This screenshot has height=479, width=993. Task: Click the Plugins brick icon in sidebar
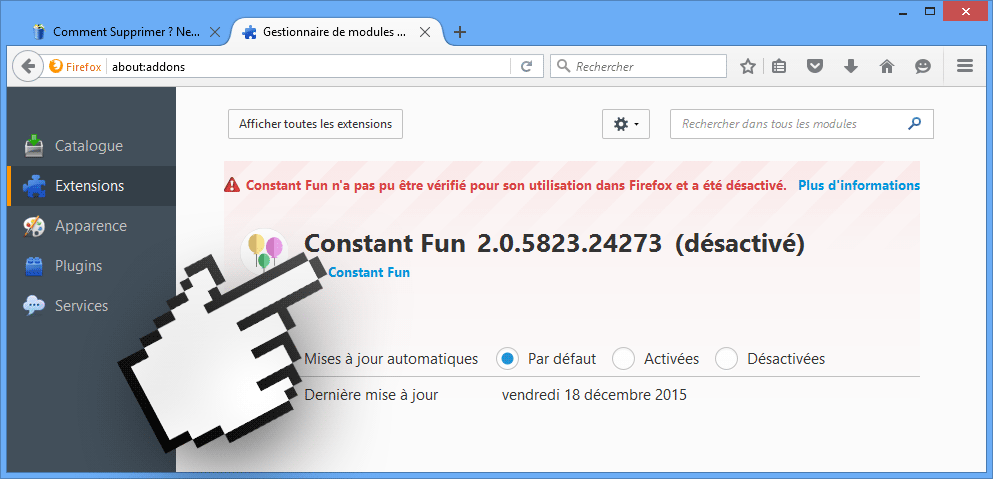point(34,266)
